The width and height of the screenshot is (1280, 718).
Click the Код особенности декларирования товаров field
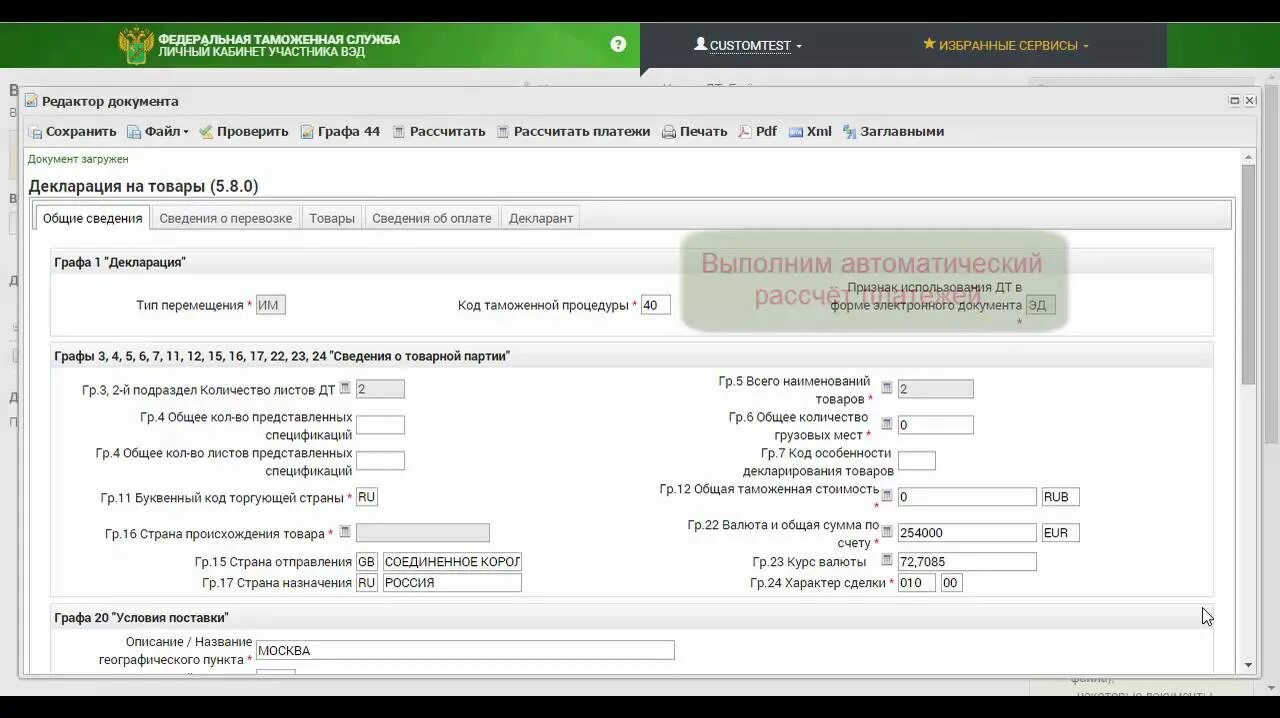(x=916, y=461)
